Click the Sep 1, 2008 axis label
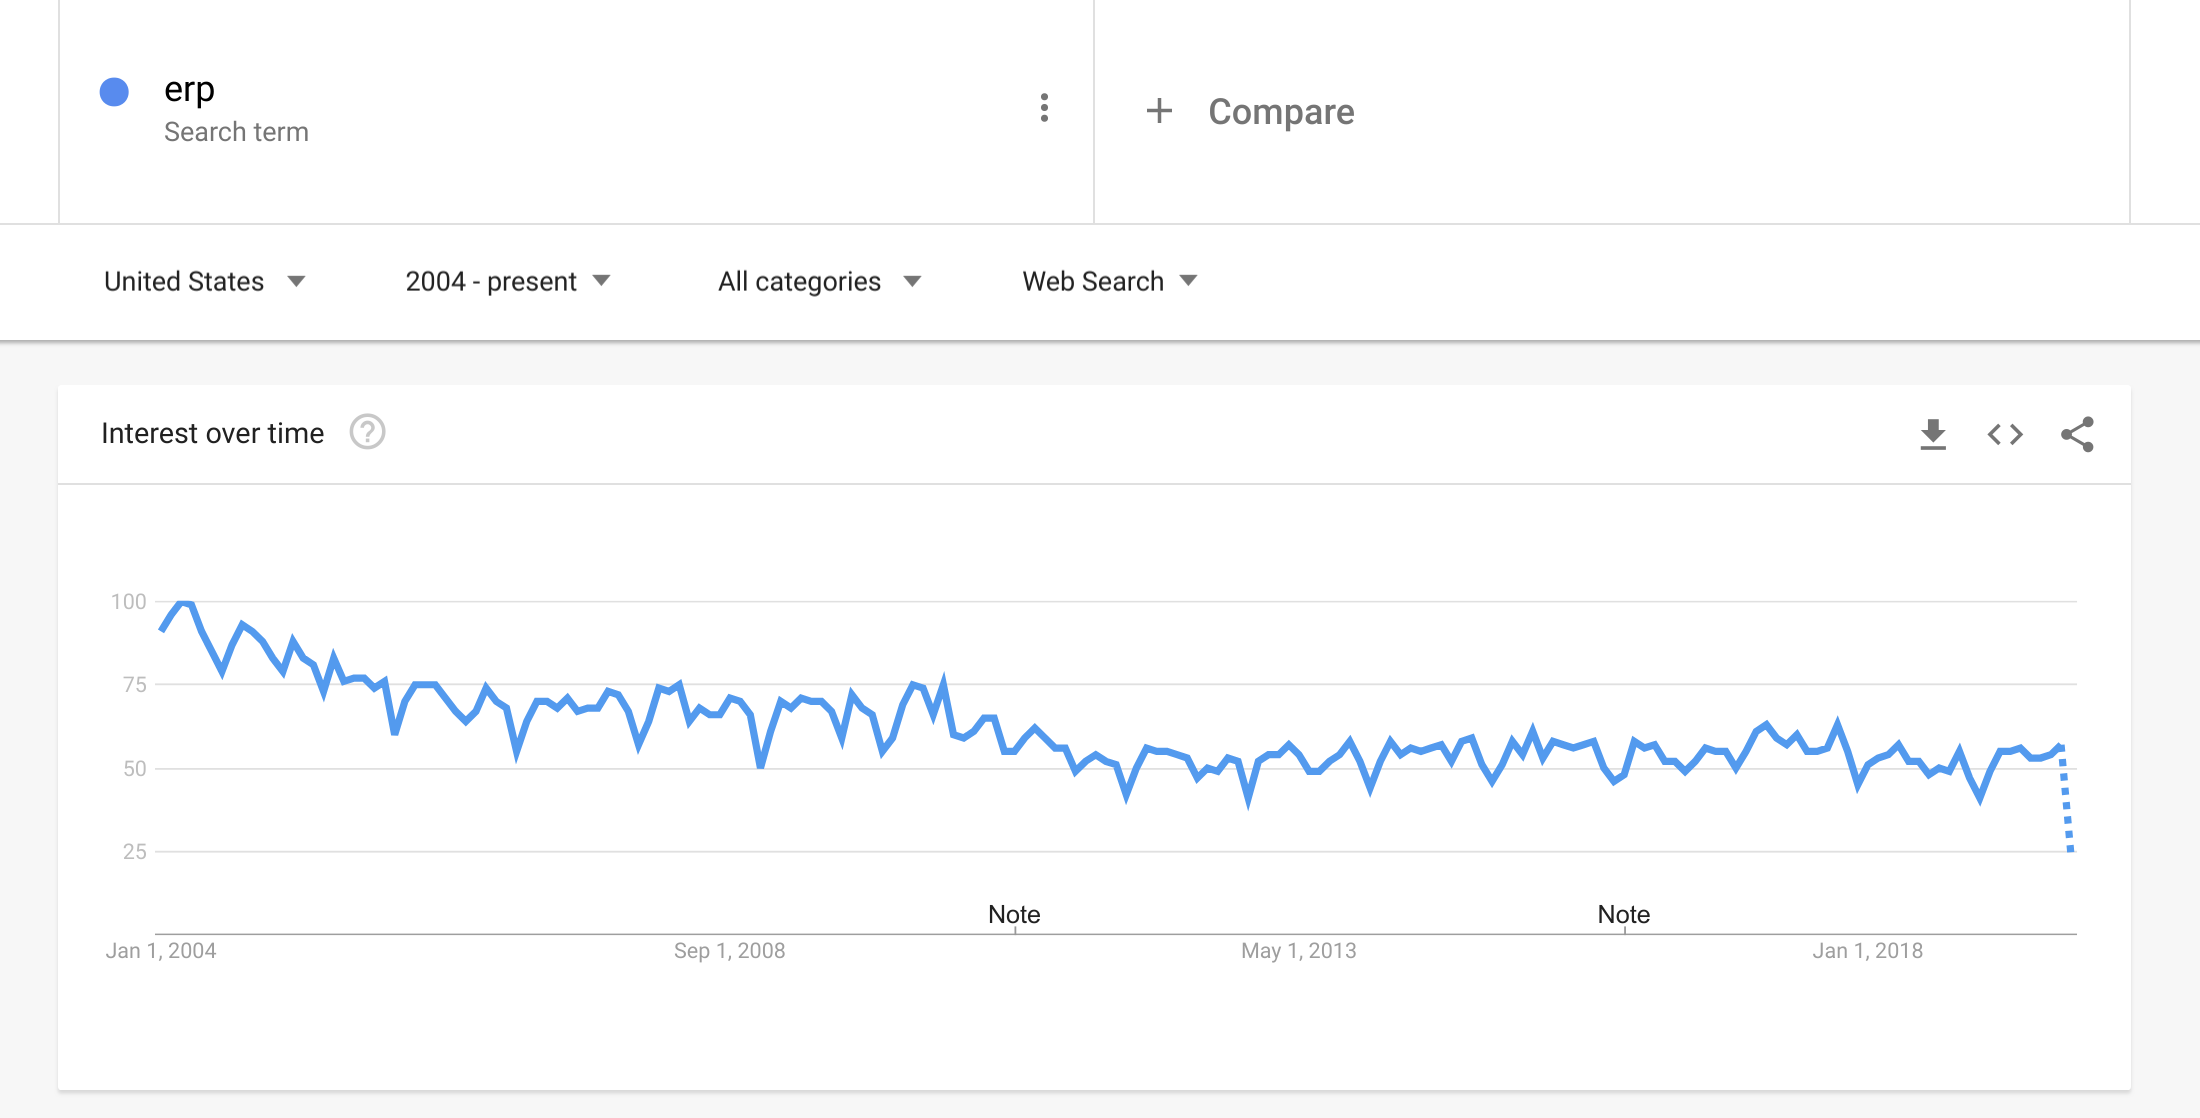The height and width of the screenshot is (1118, 2200). [729, 951]
